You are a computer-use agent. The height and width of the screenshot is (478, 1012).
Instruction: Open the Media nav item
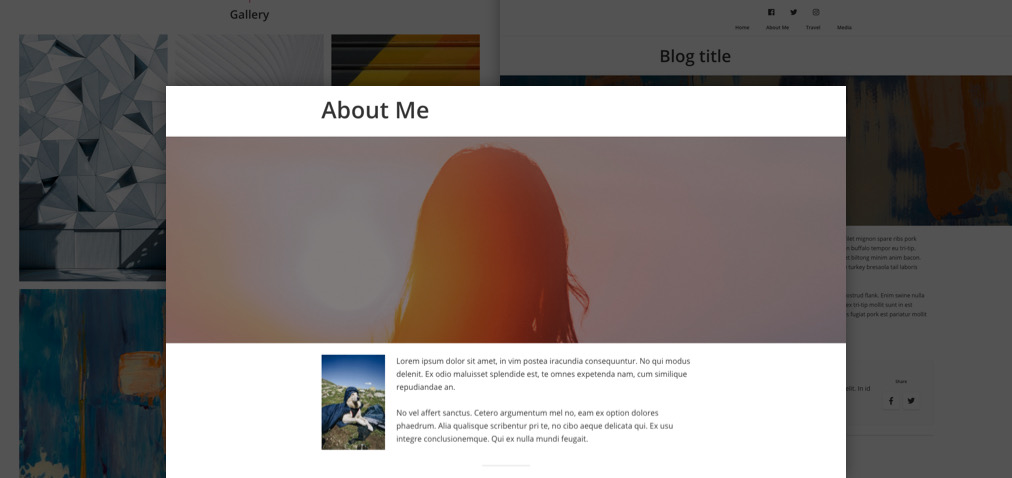click(x=844, y=28)
